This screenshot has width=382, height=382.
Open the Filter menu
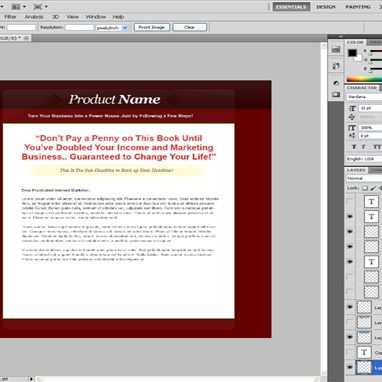(10, 17)
